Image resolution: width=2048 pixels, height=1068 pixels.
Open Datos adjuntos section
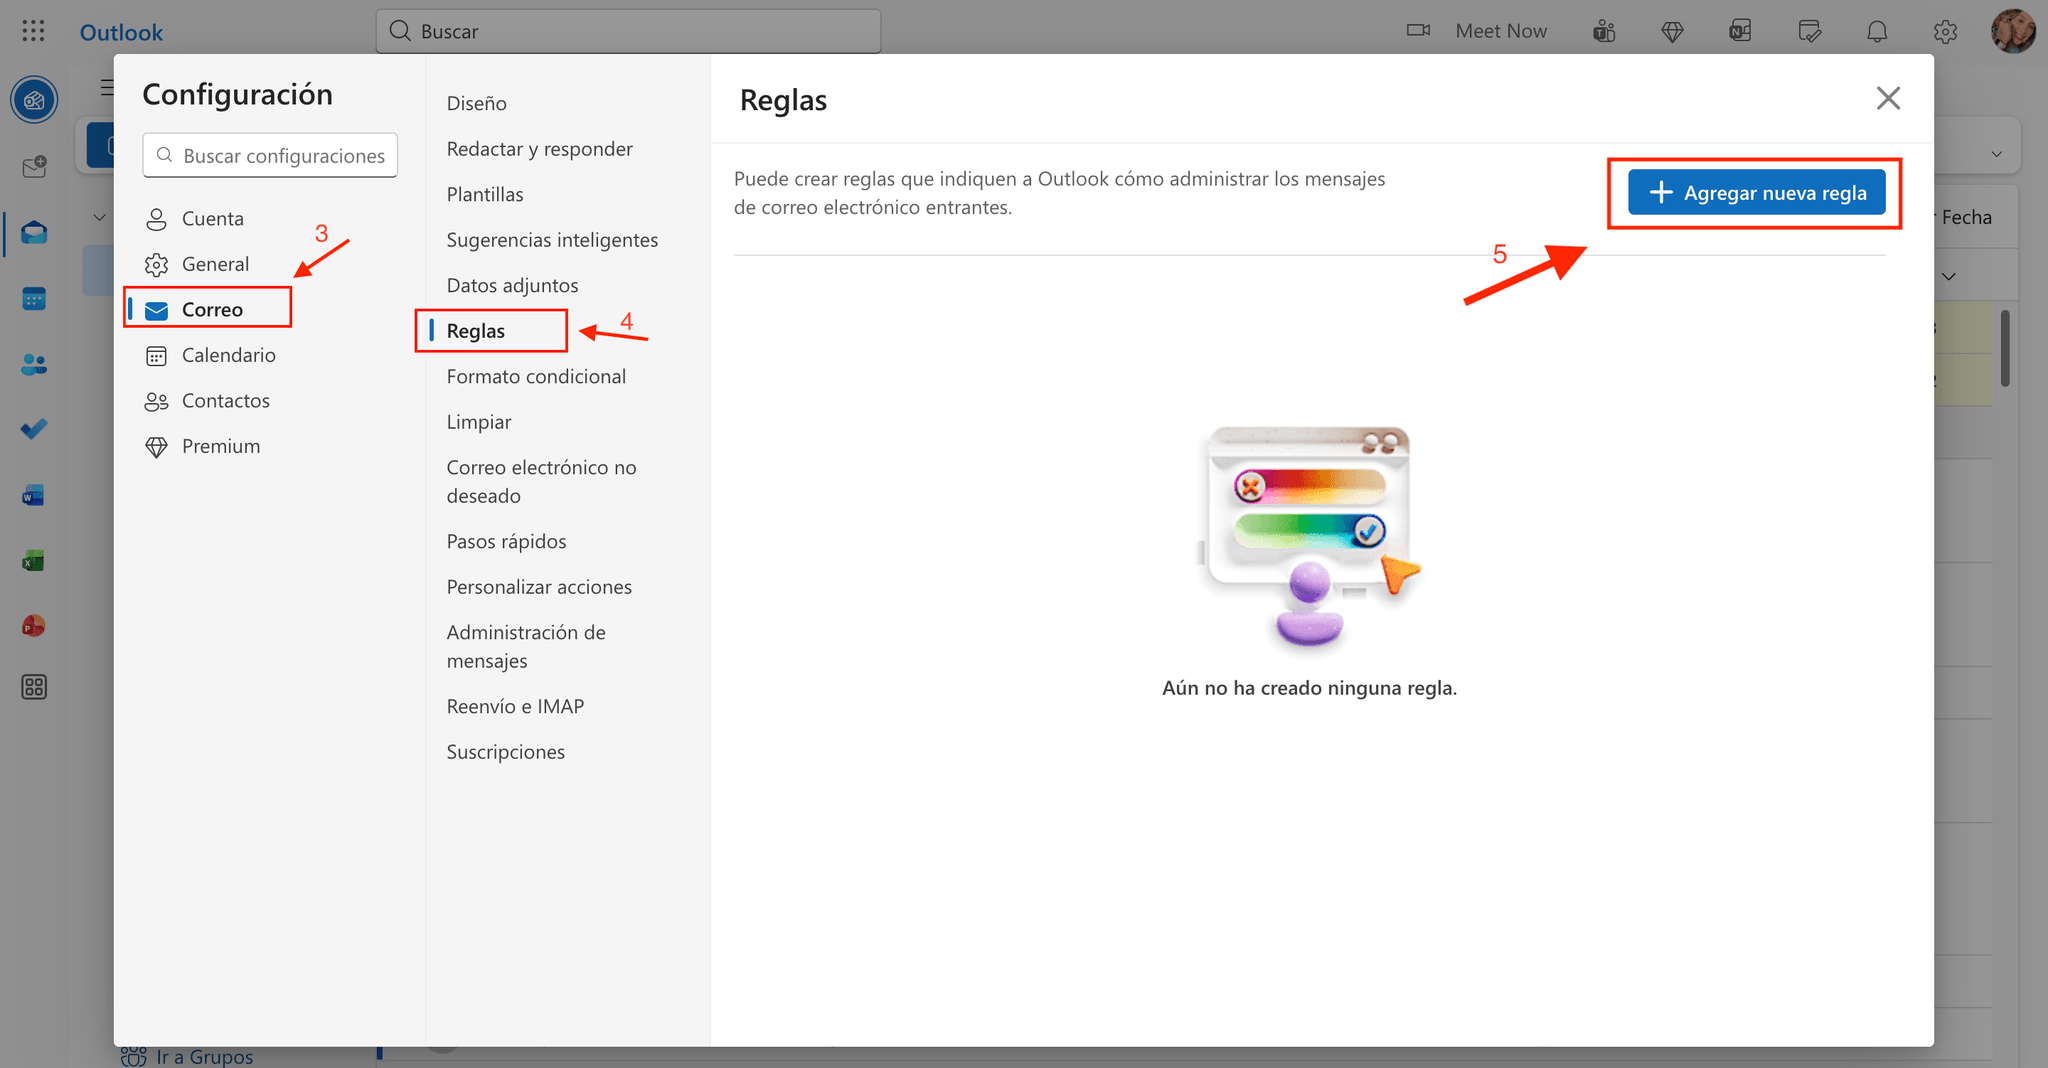click(512, 285)
